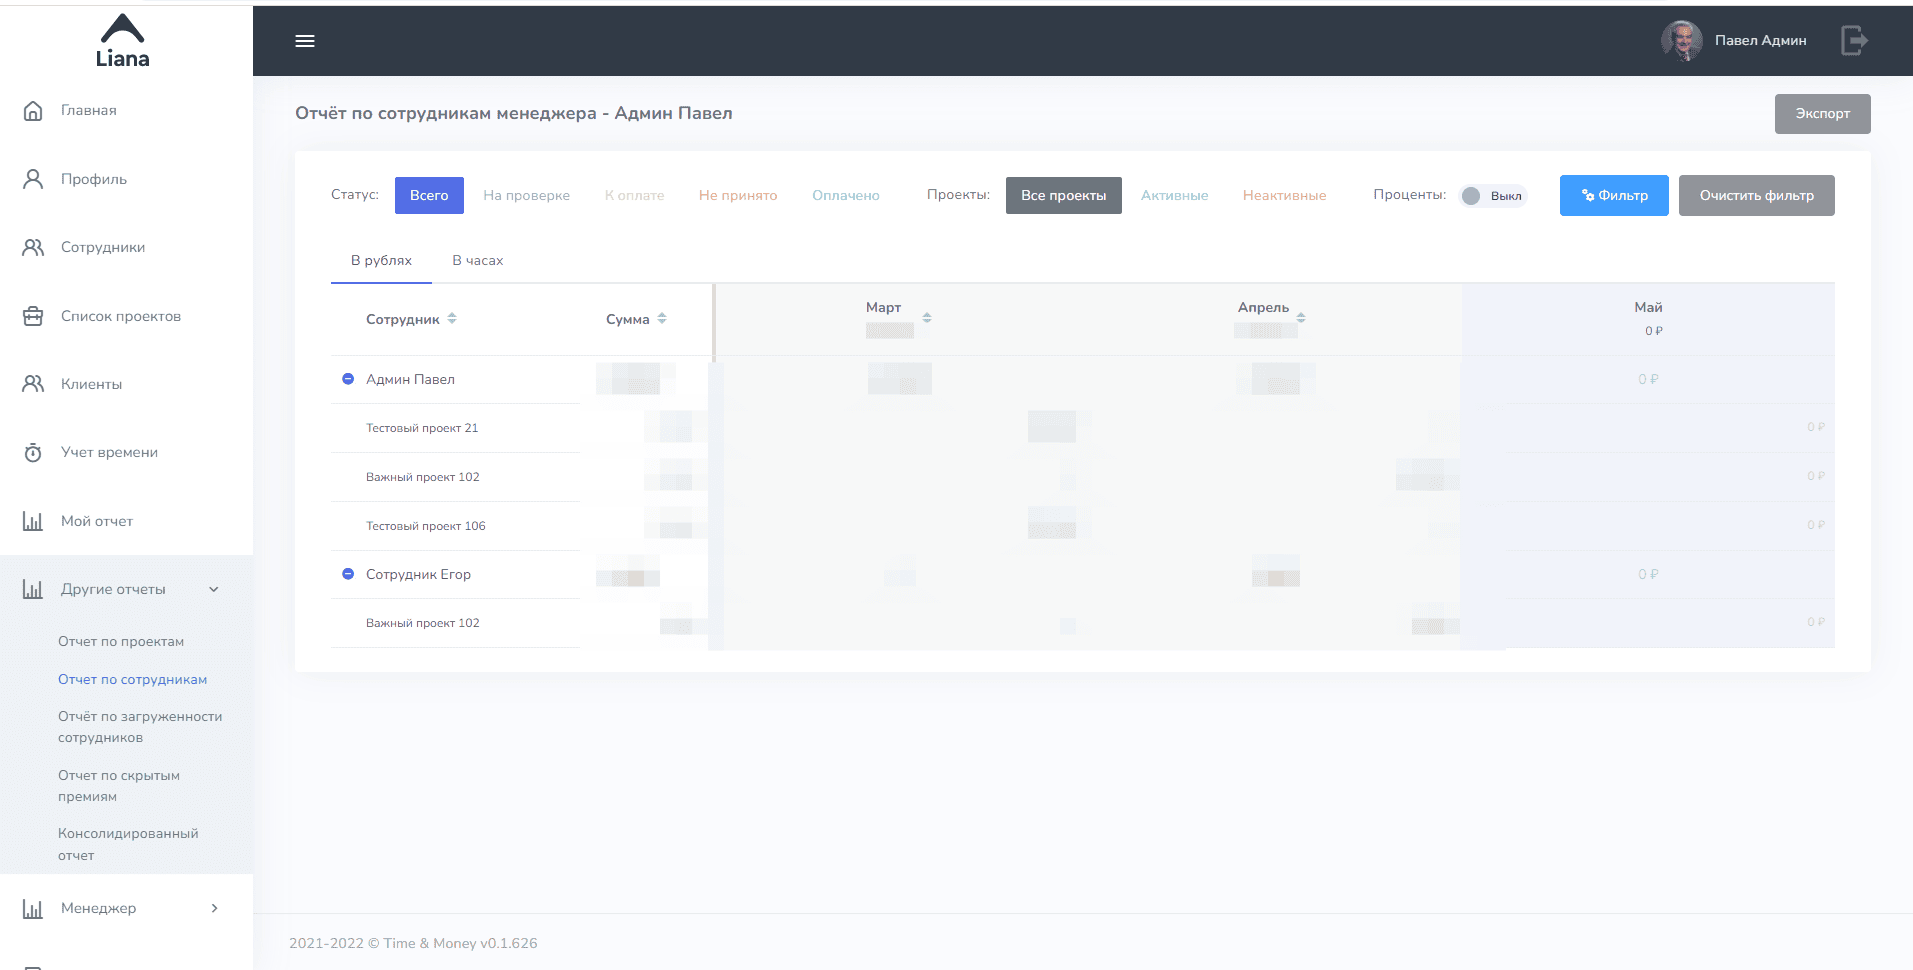This screenshot has width=1913, height=970.
Task: Open Главная via home icon
Action: click(33, 111)
